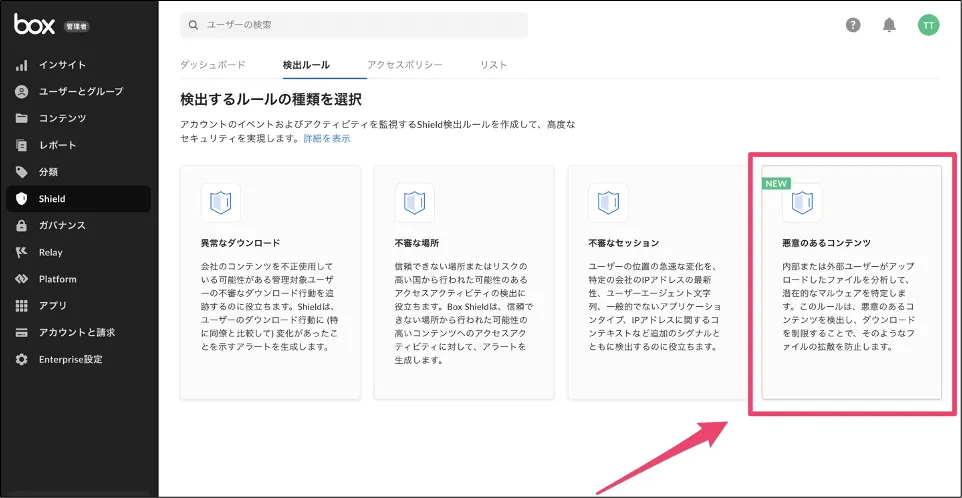Click the 詳細を表示 link
Viewport: 962px width, 498px height.
(327, 138)
